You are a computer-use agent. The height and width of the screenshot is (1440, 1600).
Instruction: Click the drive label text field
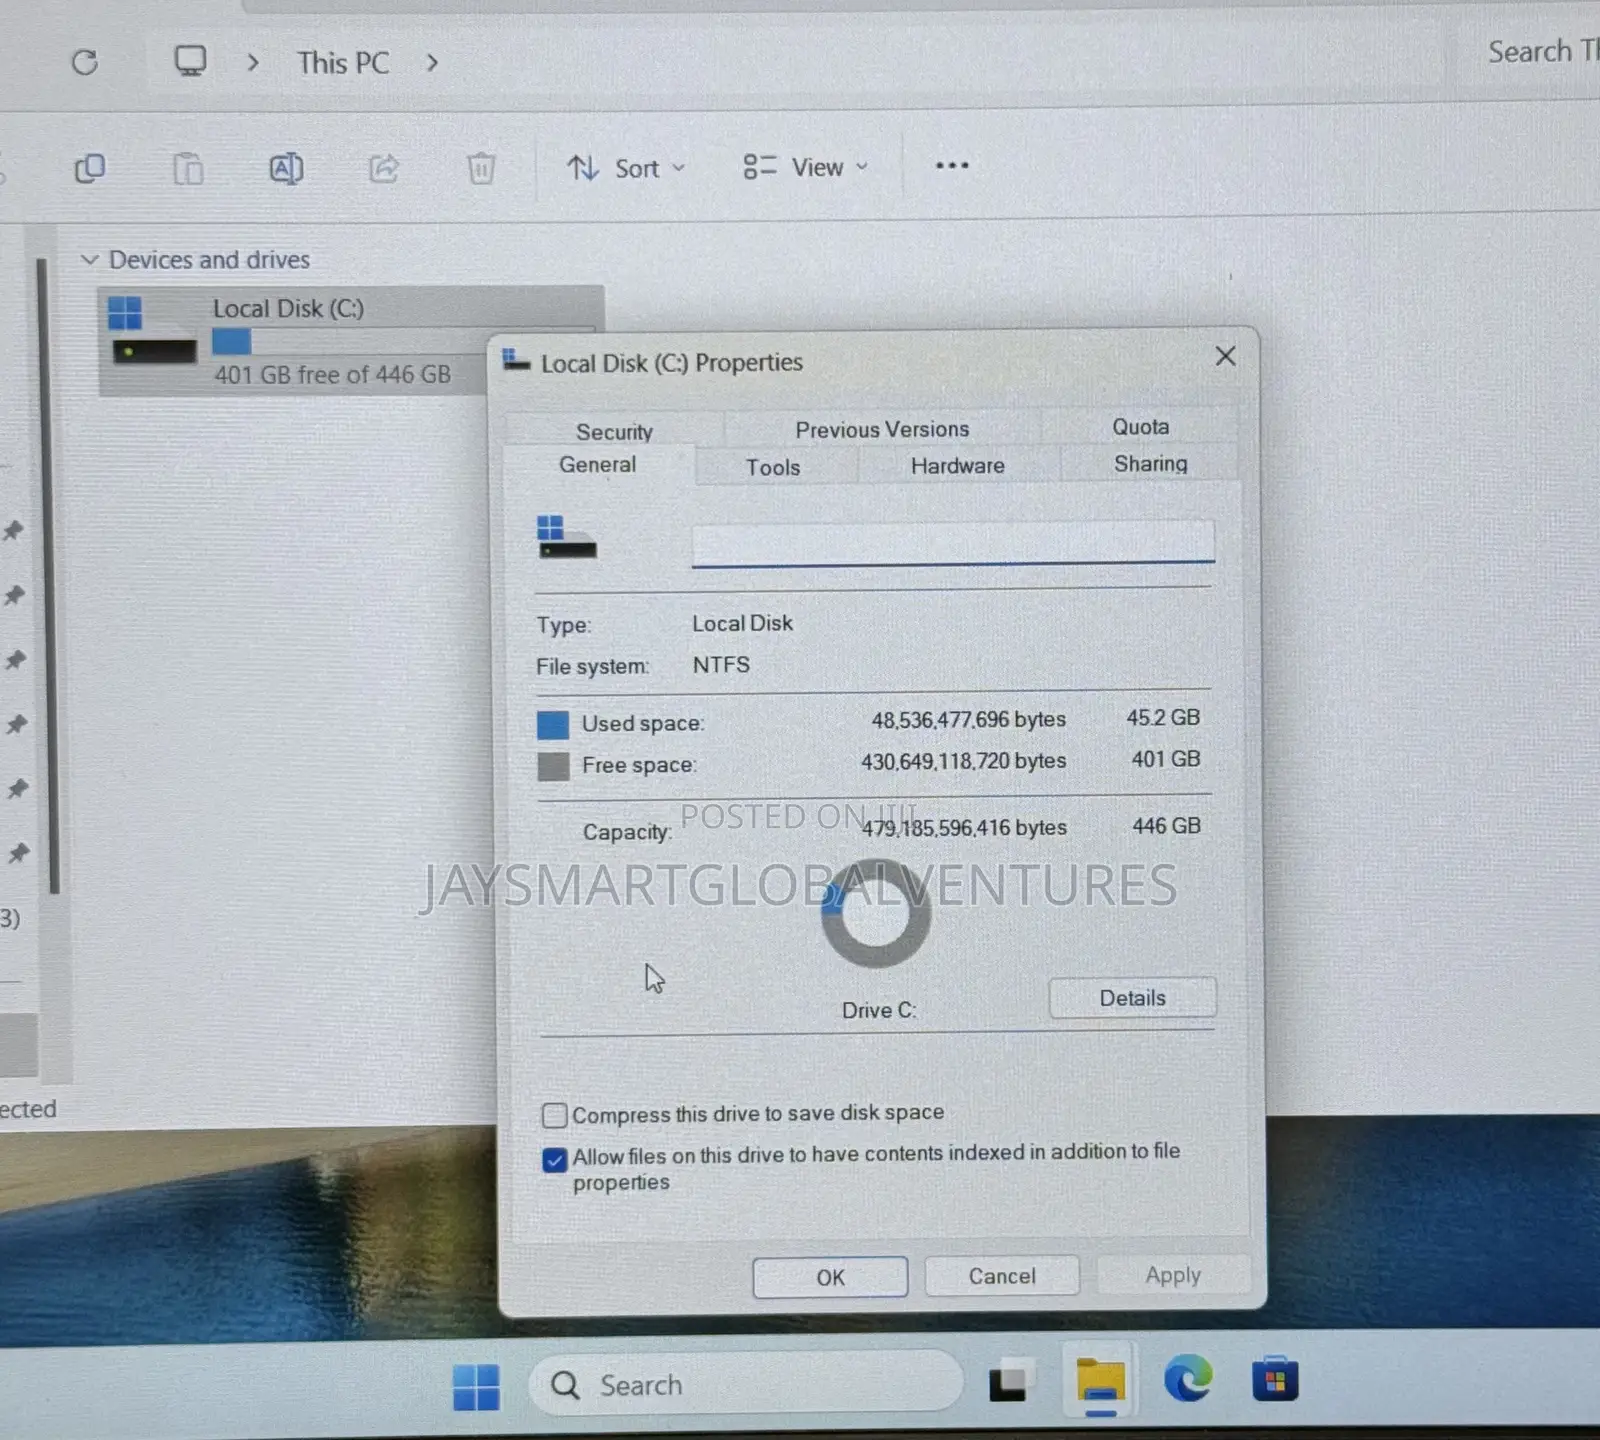tap(953, 543)
